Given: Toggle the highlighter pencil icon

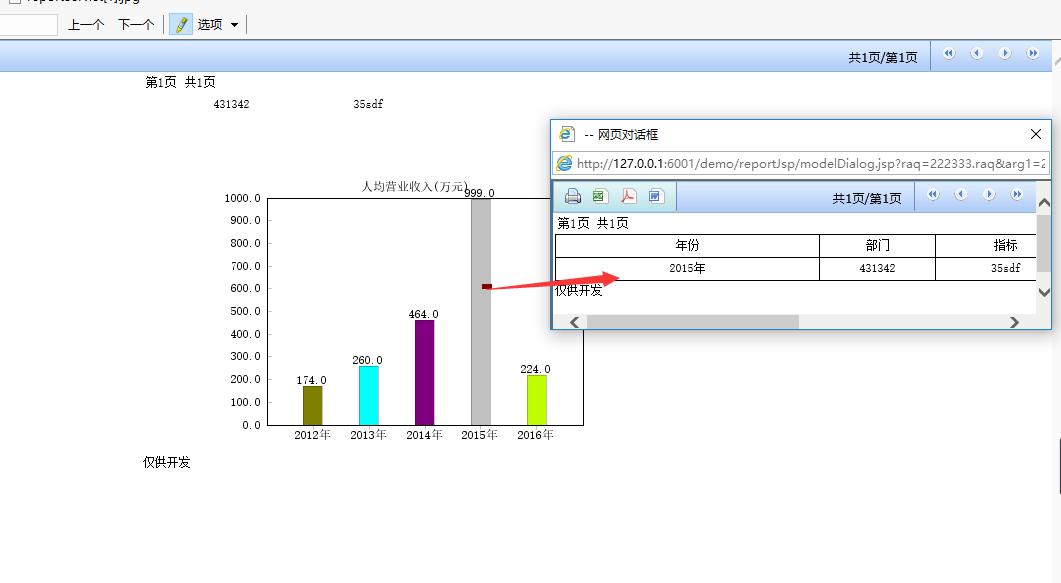Looking at the screenshot, I should pyautogui.click(x=181, y=24).
